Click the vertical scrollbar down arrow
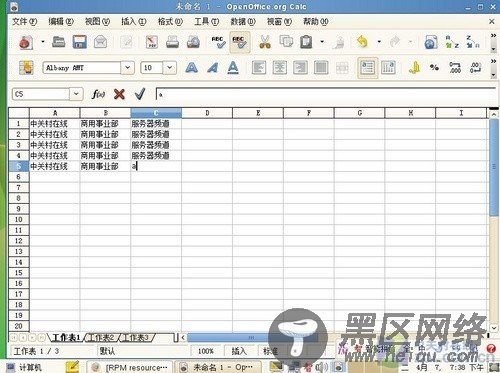500x373 pixels. point(494,328)
